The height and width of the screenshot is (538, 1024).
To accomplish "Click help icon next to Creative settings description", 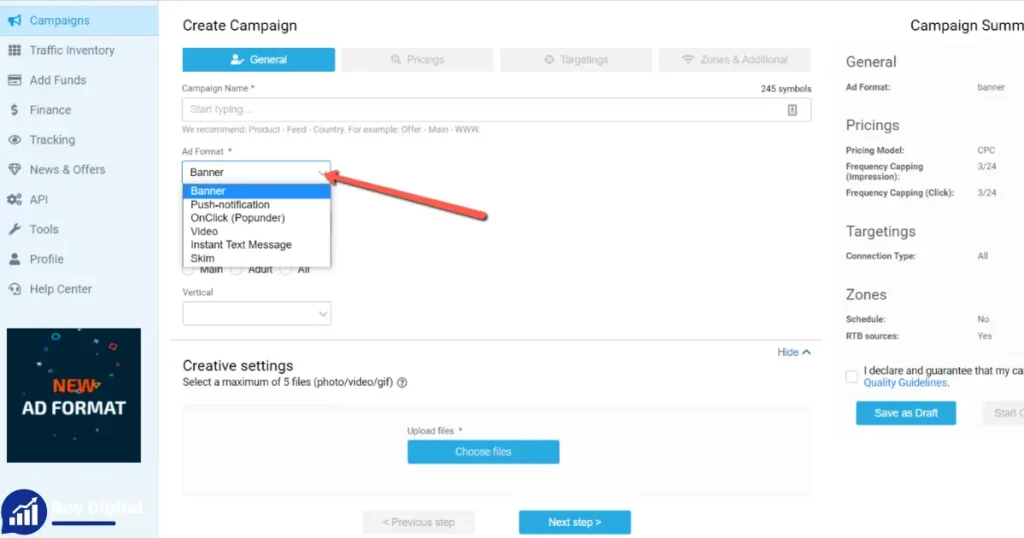I will (x=402, y=383).
